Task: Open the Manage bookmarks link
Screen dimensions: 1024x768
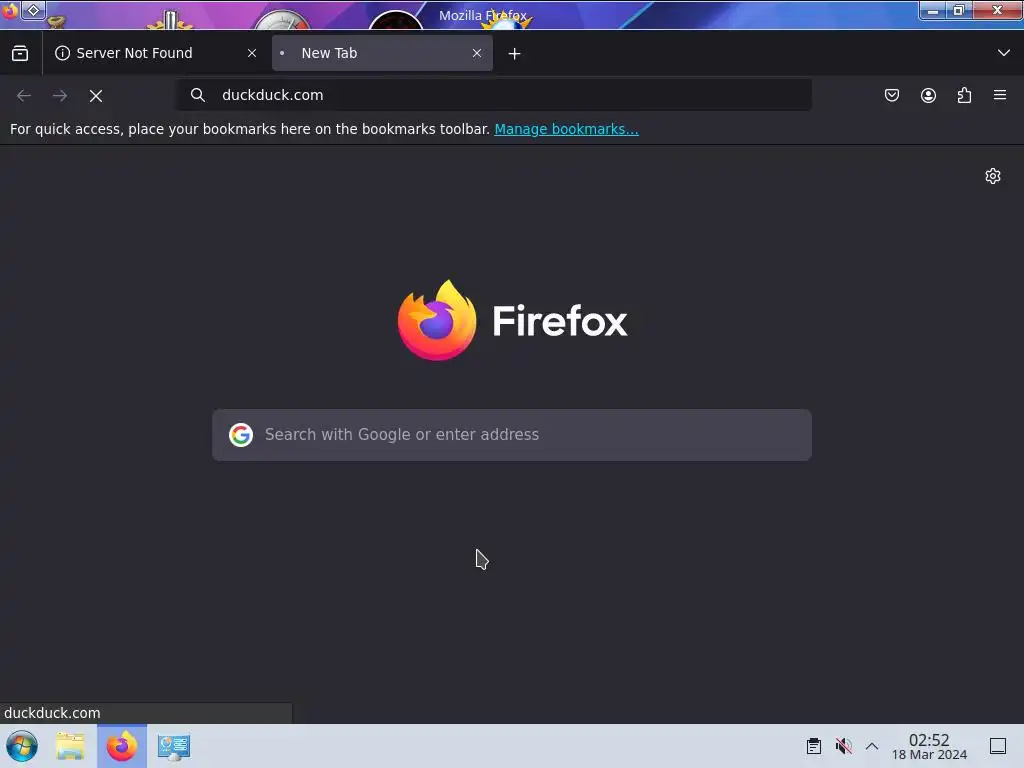Action: point(566,129)
